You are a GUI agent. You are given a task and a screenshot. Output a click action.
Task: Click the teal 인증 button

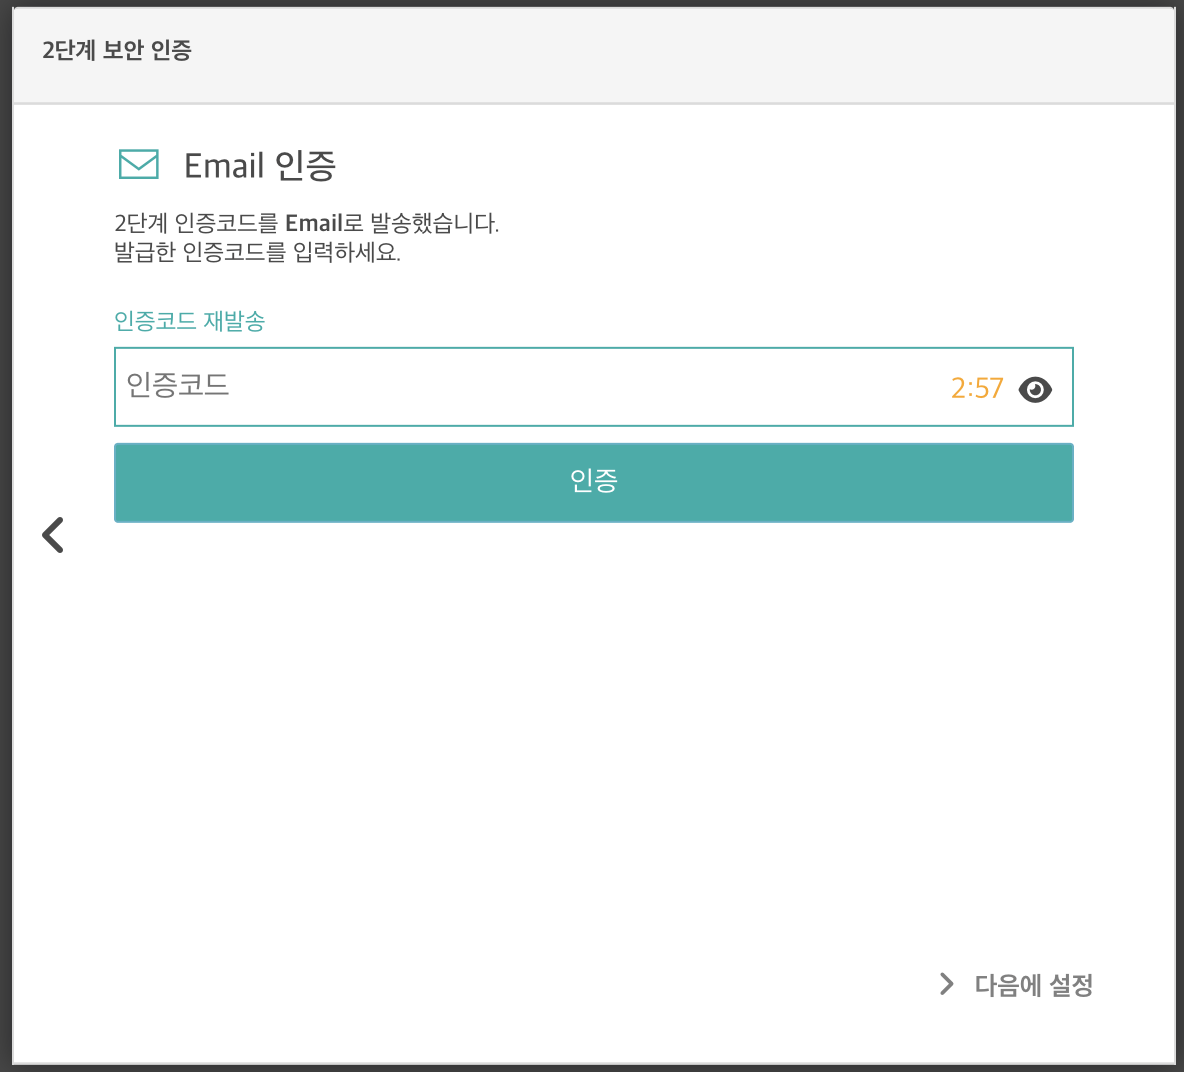594,482
